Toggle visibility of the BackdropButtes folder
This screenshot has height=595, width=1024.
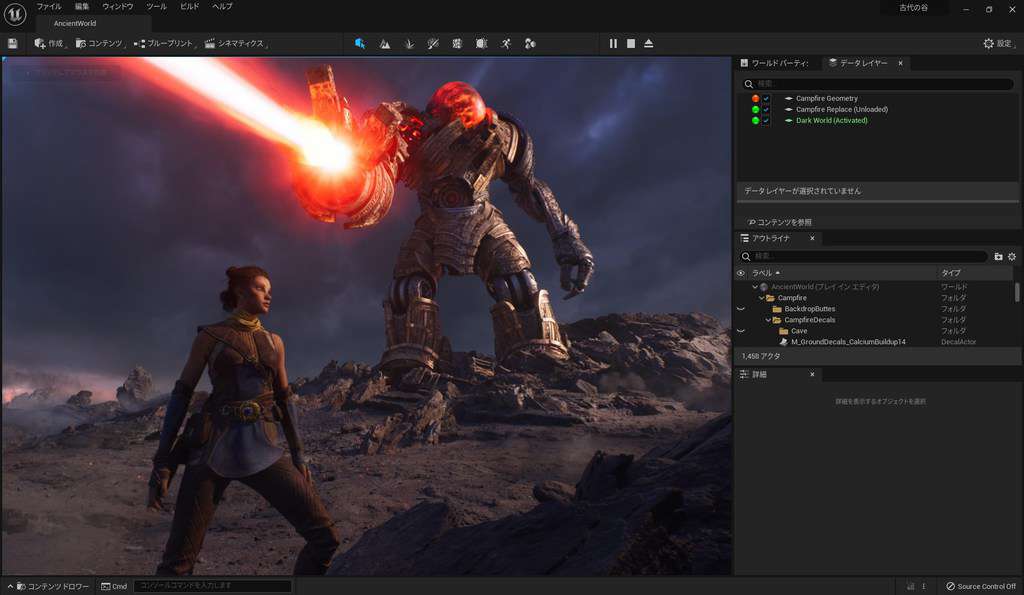[x=741, y=309]
